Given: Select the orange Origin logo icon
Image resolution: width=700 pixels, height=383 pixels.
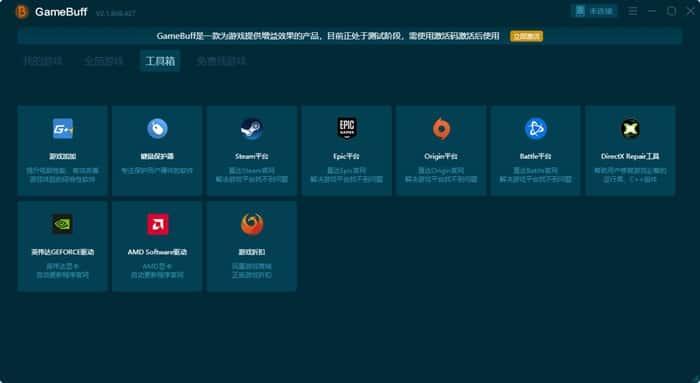Looking at the screenshot, I should [x=441, y=129].
